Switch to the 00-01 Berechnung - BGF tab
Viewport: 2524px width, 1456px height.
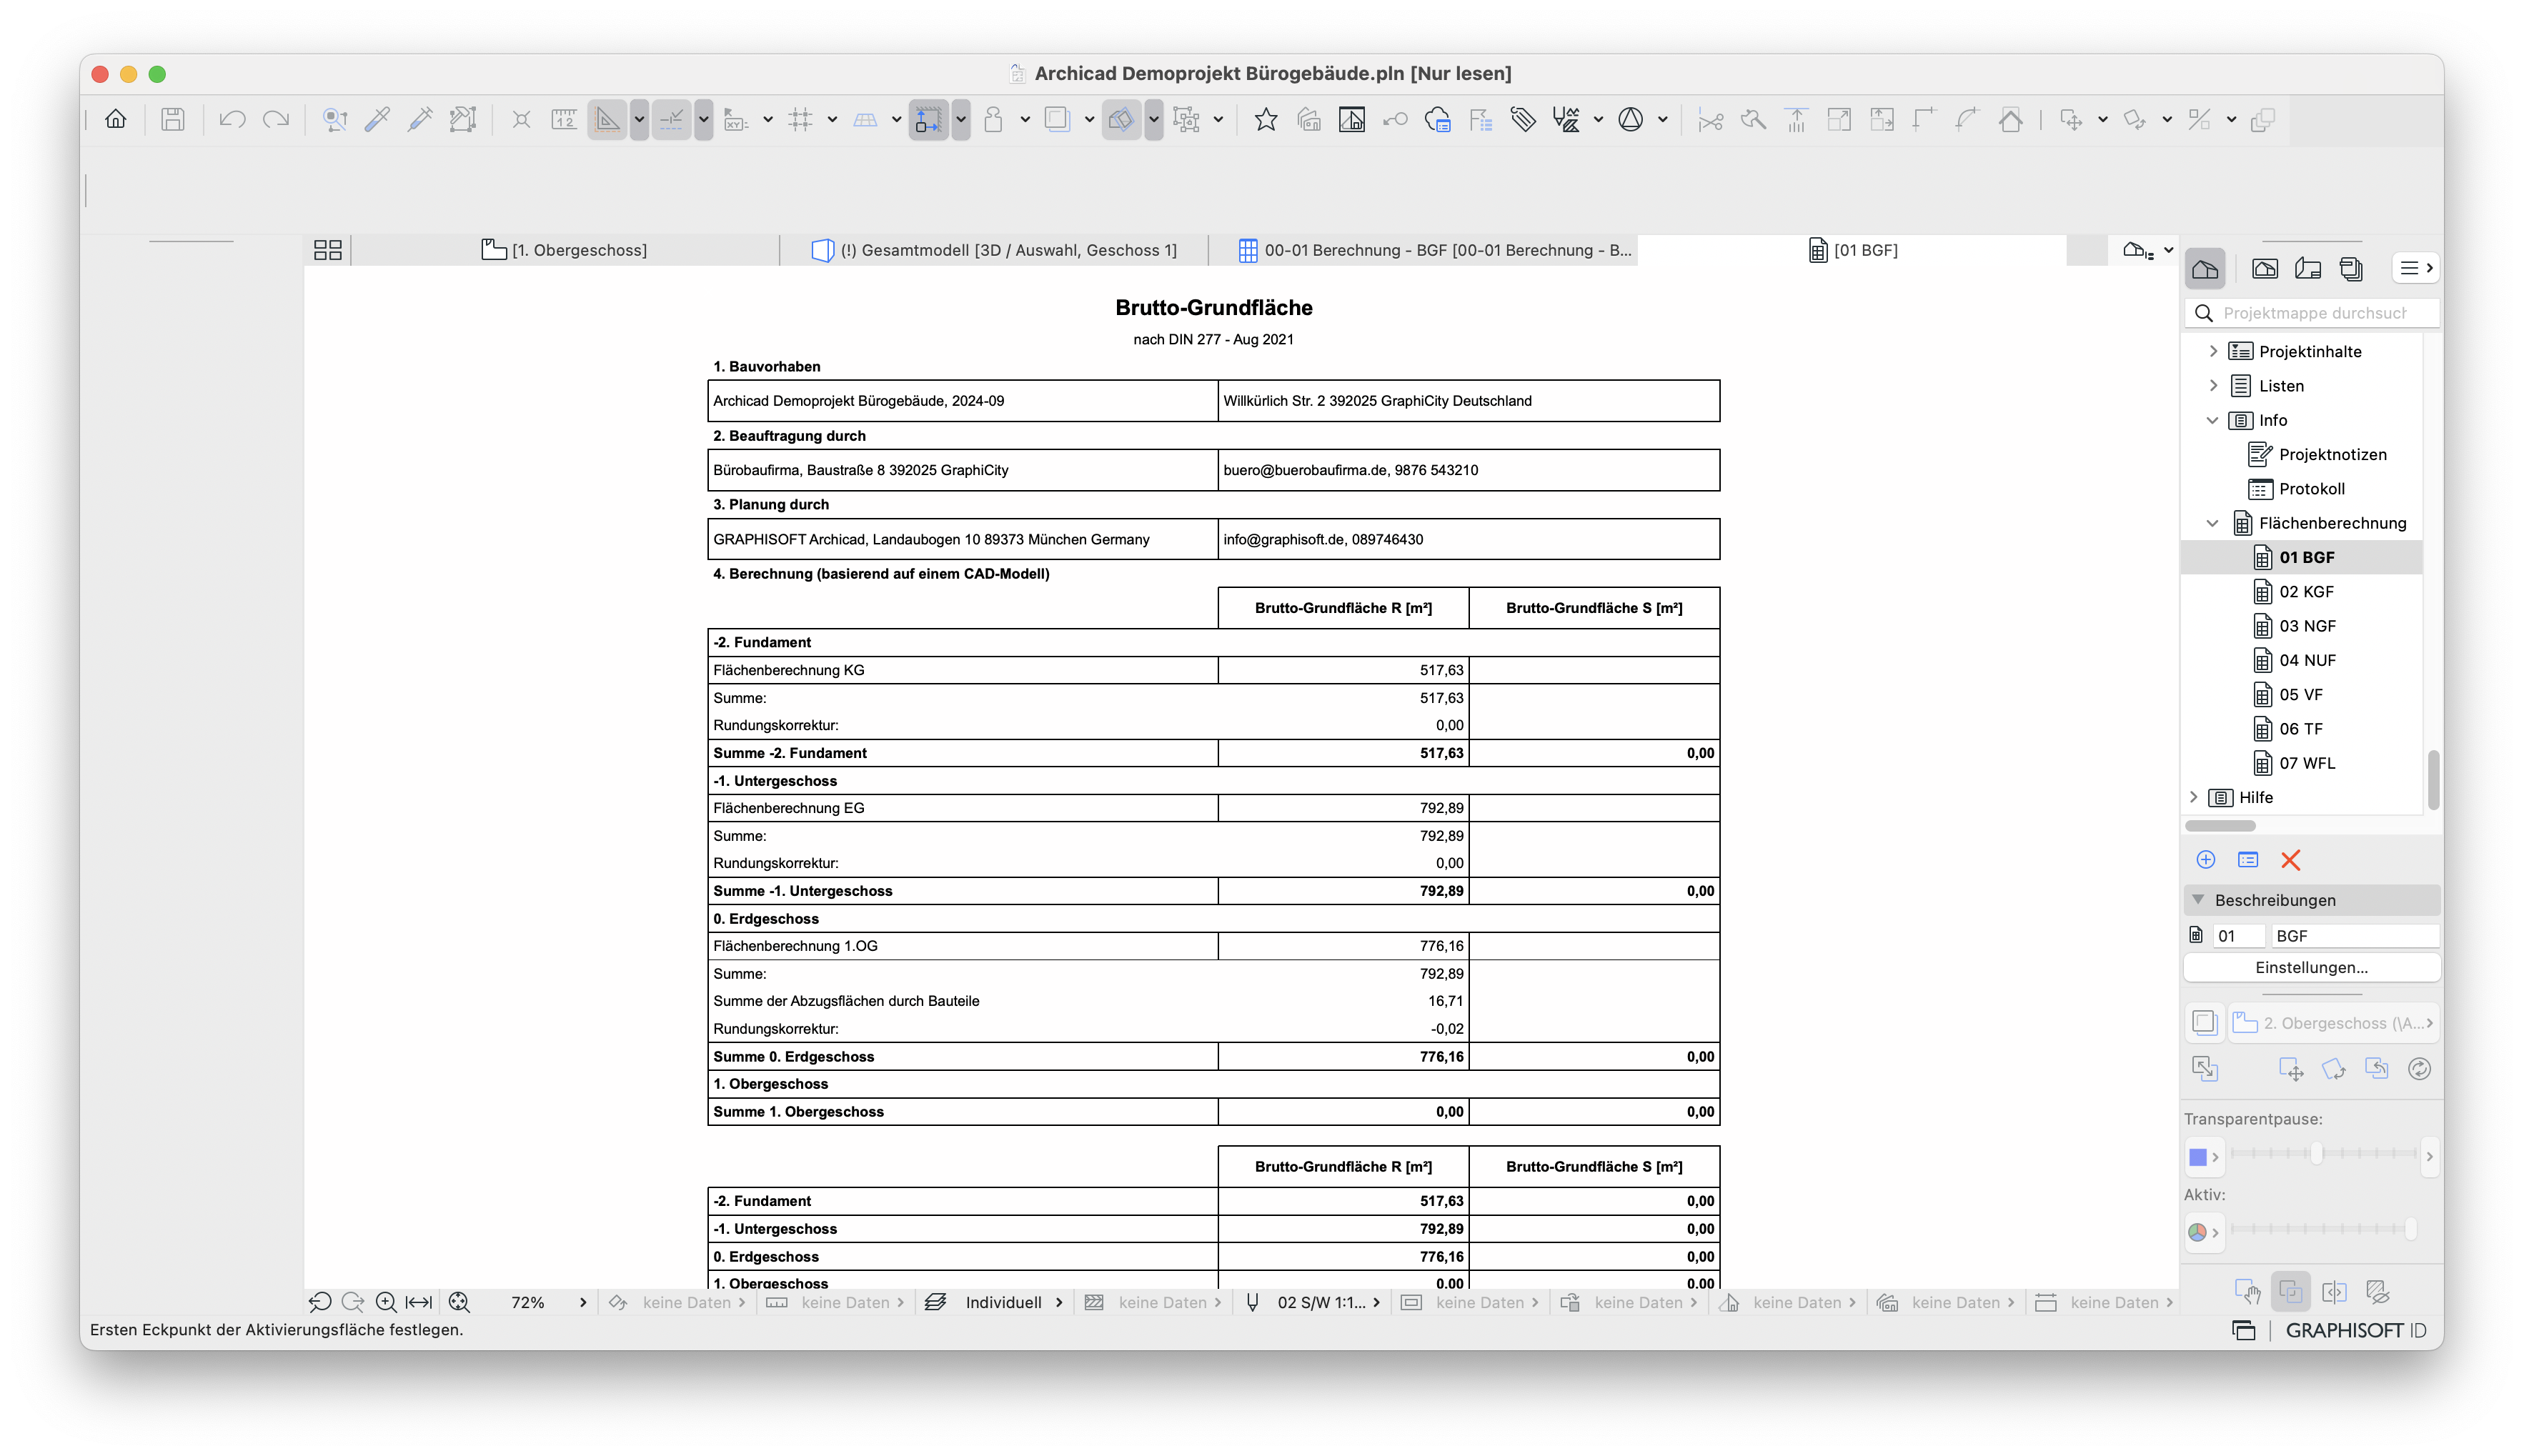coord(1423,250)
